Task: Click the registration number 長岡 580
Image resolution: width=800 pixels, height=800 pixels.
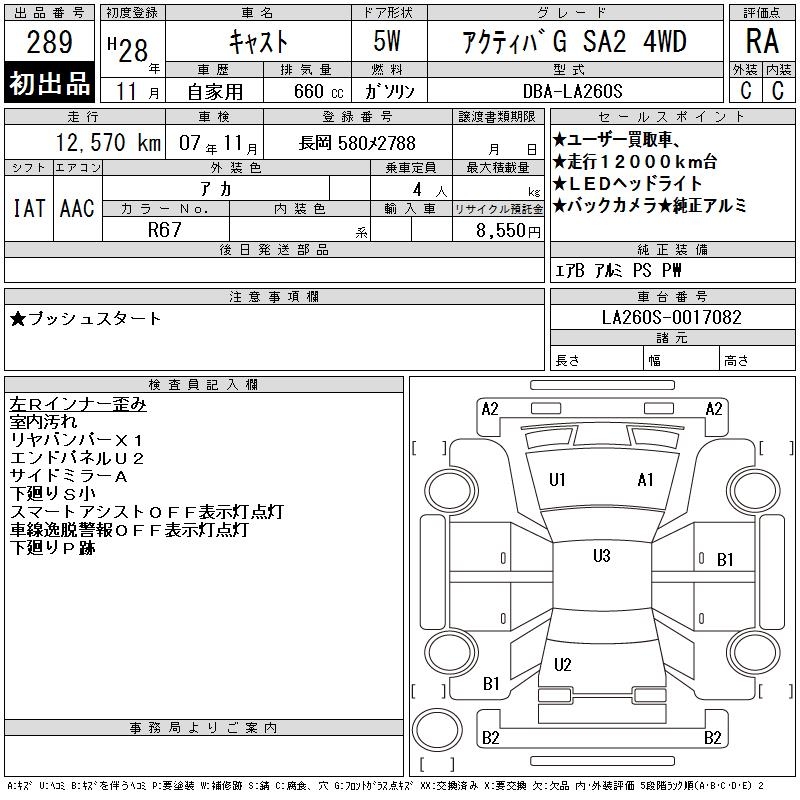Action: click(x=357, y=143)
